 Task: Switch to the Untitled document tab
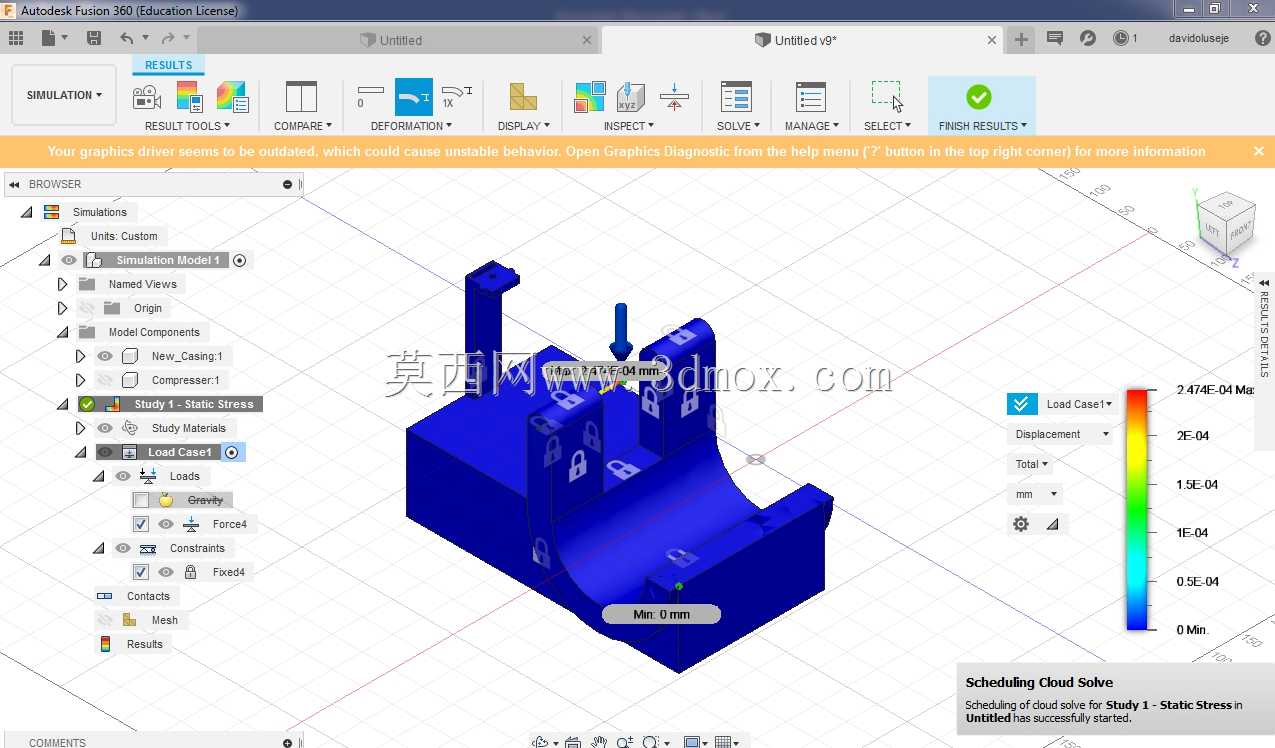click(400, 40)
